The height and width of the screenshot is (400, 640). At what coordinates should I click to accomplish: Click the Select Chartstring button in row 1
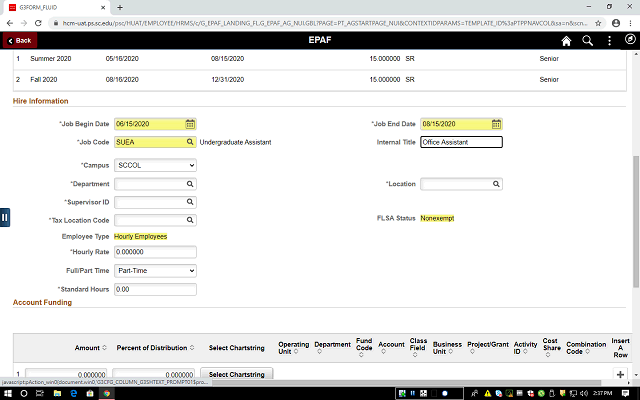237,374
